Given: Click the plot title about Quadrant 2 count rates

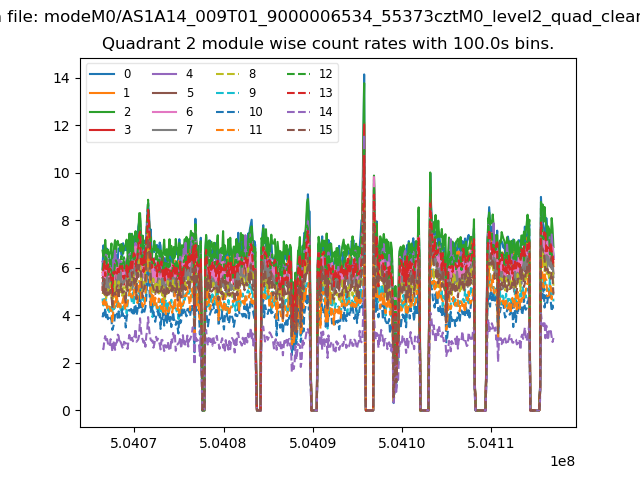Looking at the screenshot, I should 327,44.
